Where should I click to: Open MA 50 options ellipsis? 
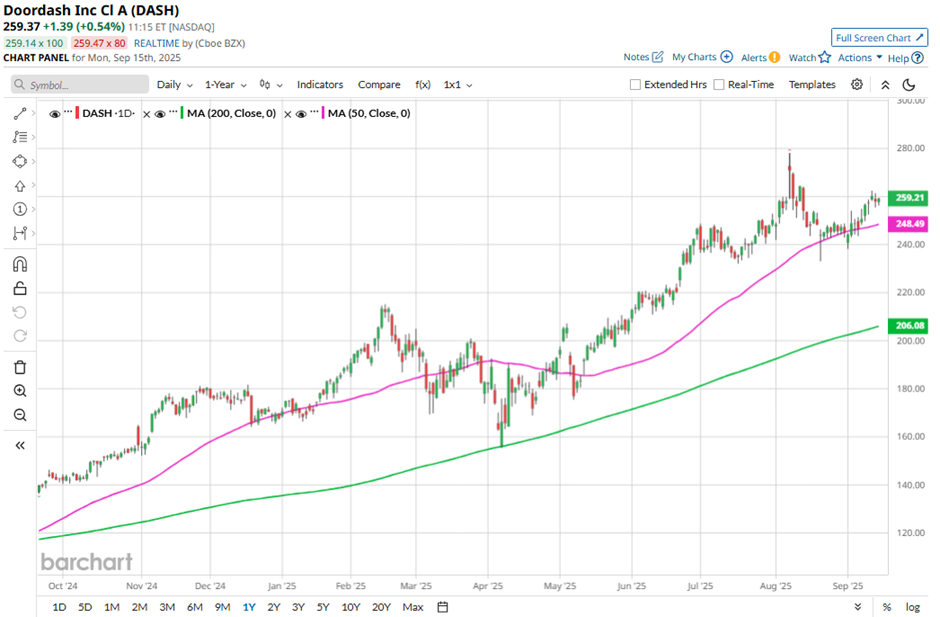coord(314,112)
